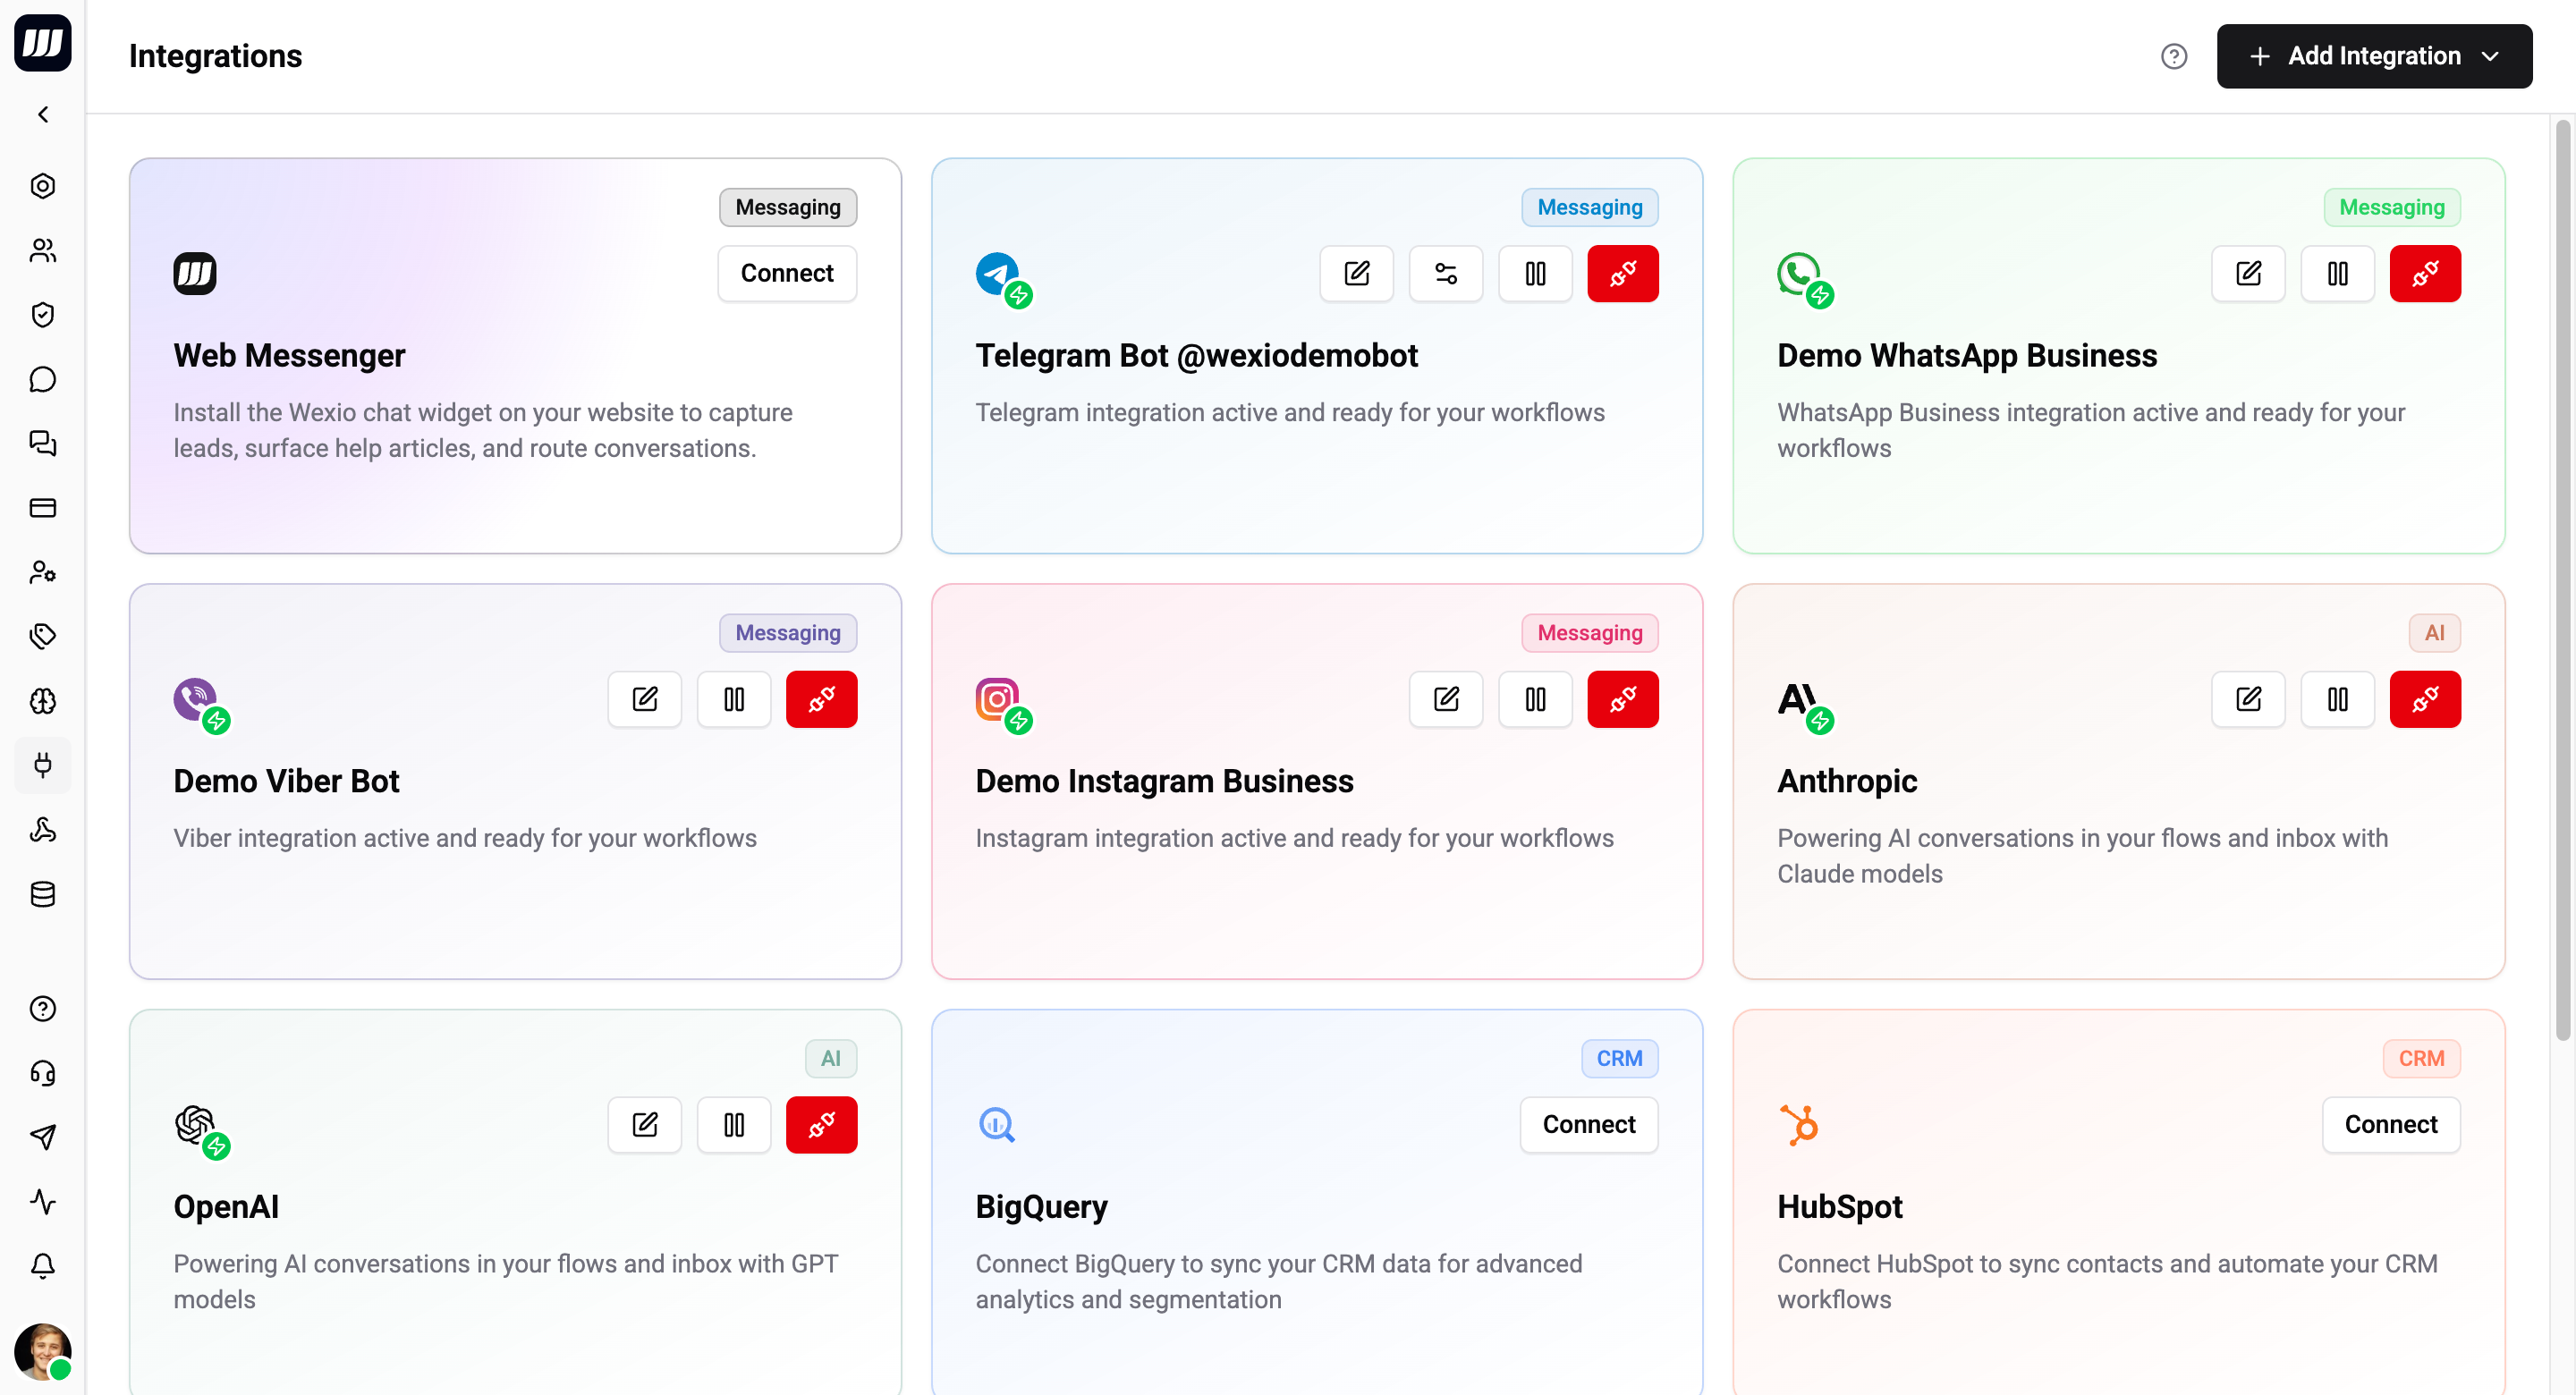Click the OpenAI logo icon
2576x1395 pixels.
[x=195, y=1124]
